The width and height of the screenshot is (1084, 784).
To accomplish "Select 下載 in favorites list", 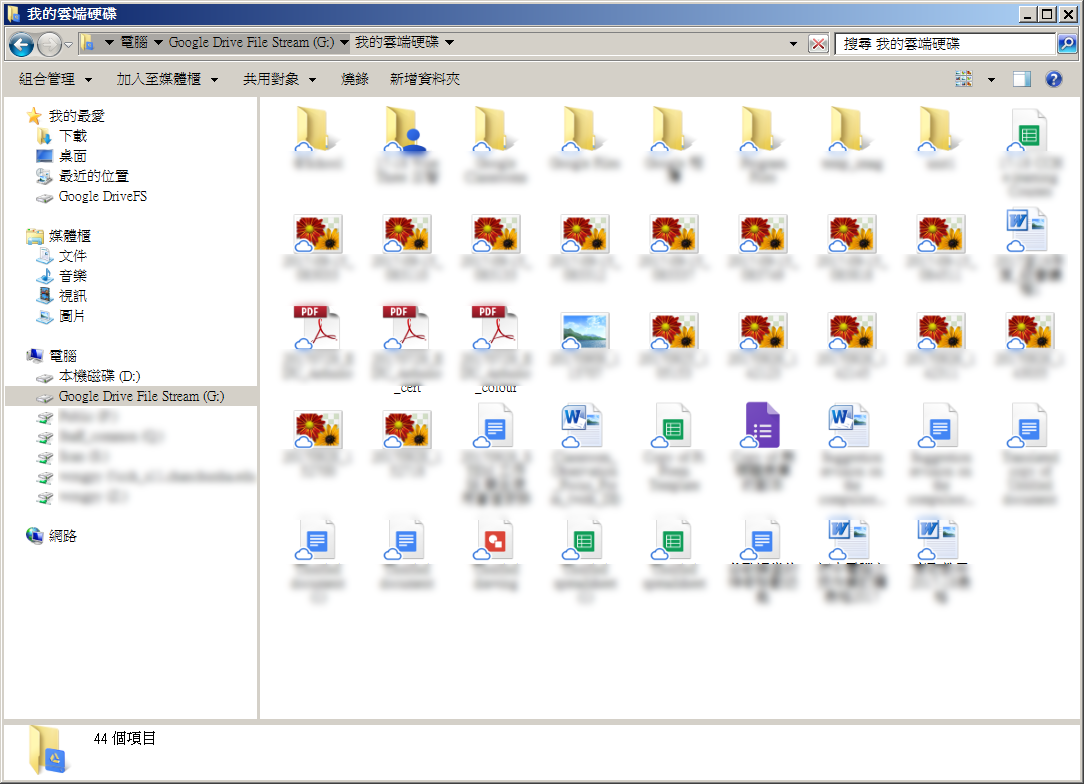I will [73, 136].
